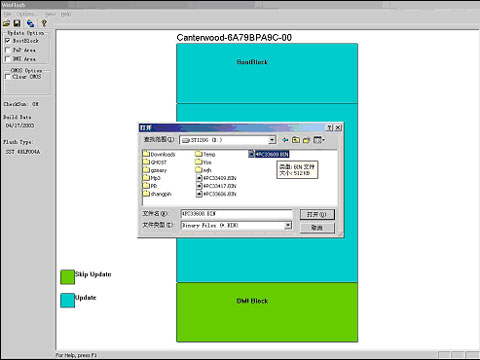Click the cyan Update legend swatch

pos(67,300)
